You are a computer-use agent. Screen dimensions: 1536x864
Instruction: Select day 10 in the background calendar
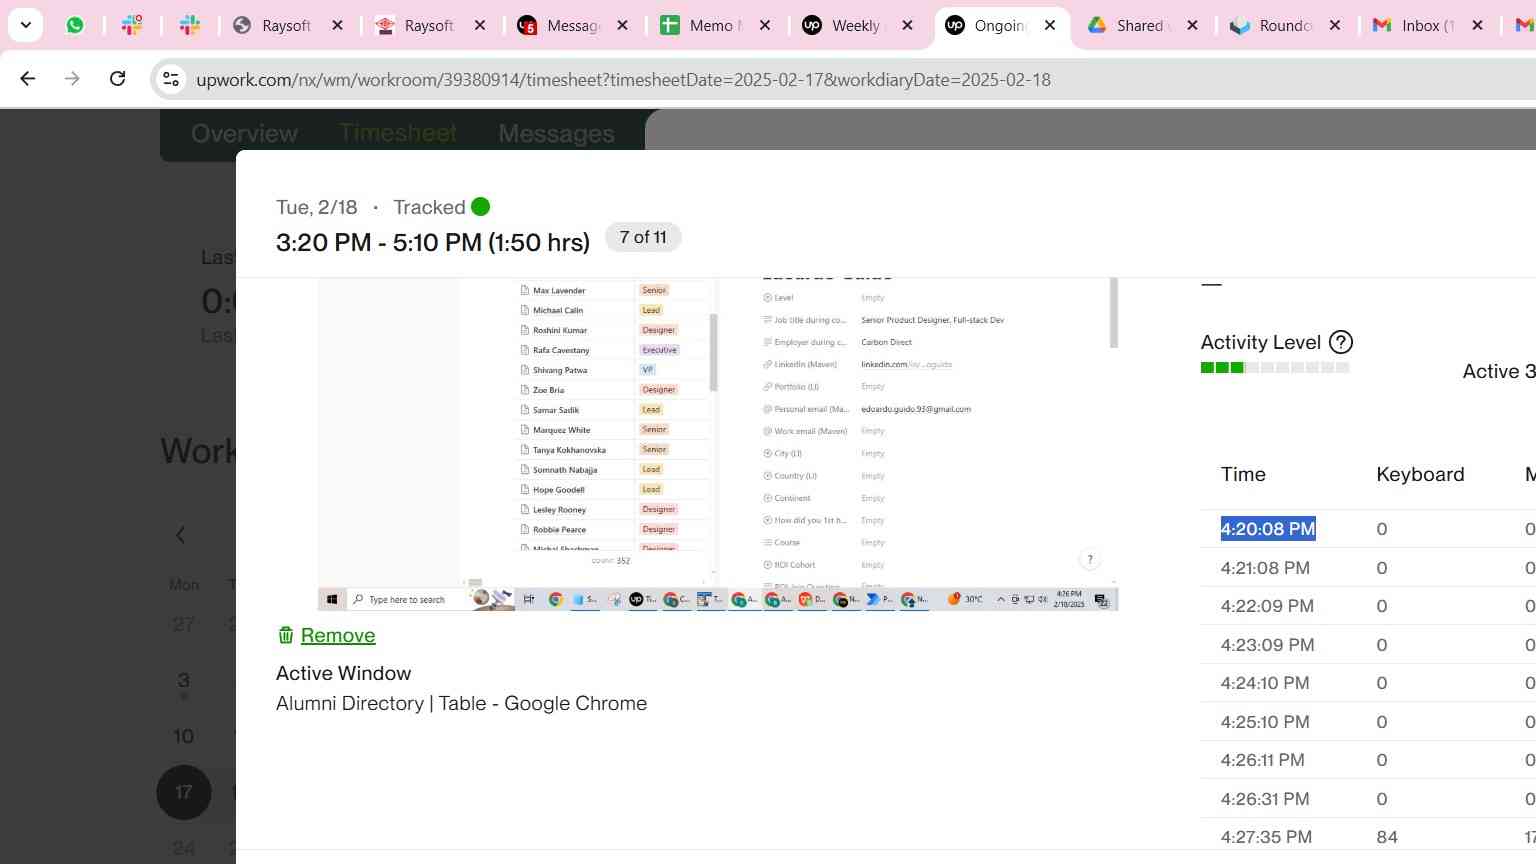(x=184, y=736)
